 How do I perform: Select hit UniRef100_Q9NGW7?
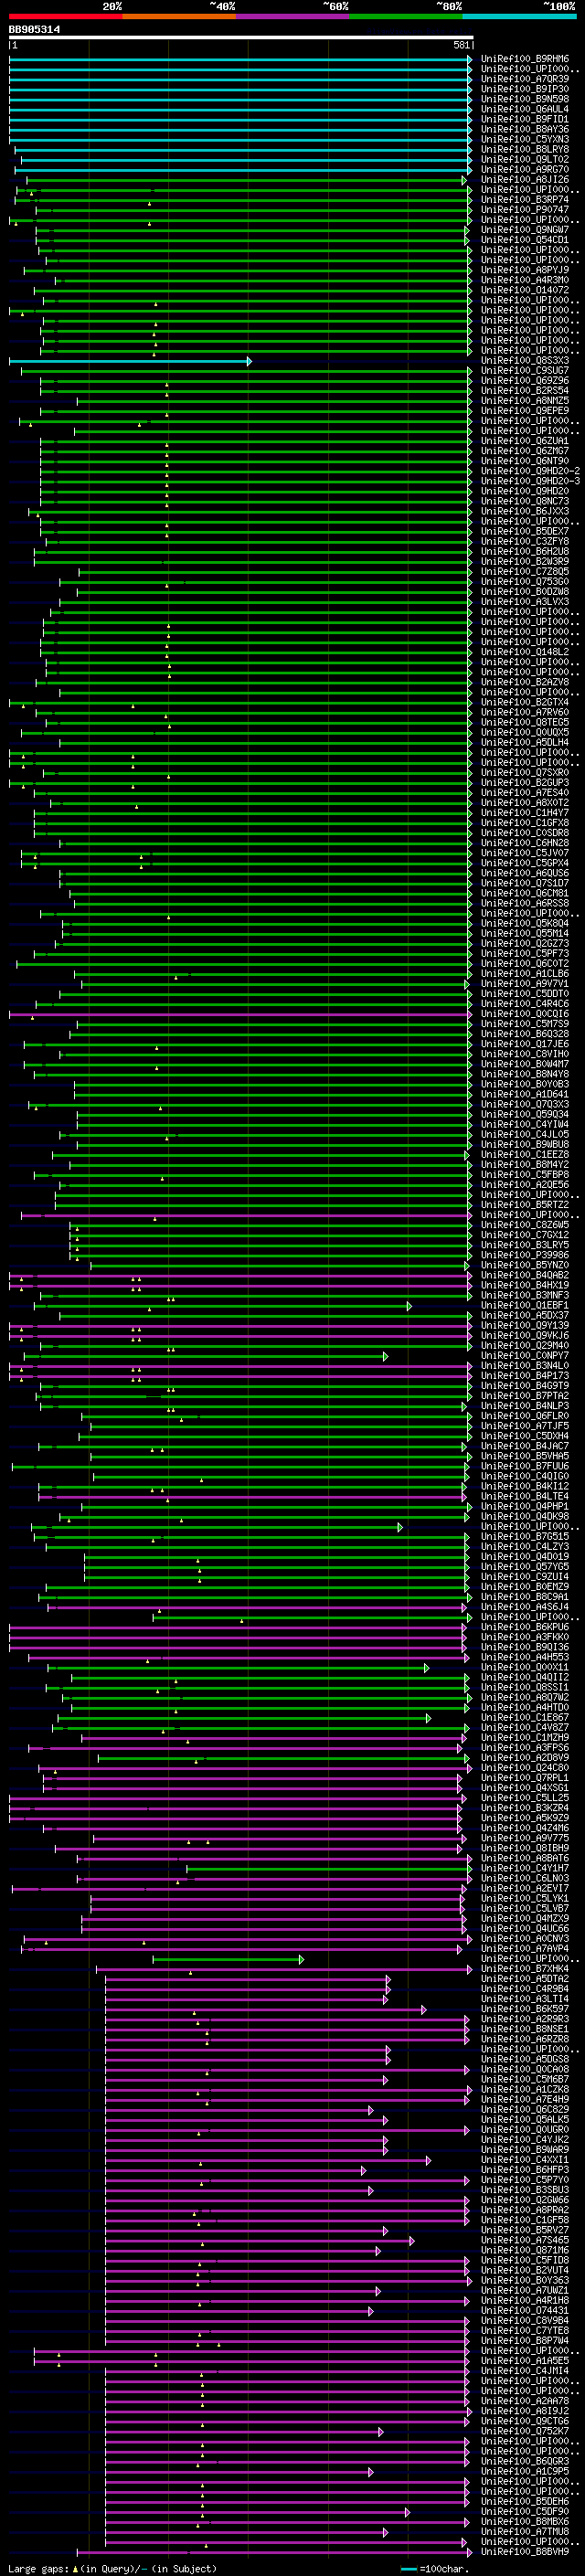click(525, 230)
